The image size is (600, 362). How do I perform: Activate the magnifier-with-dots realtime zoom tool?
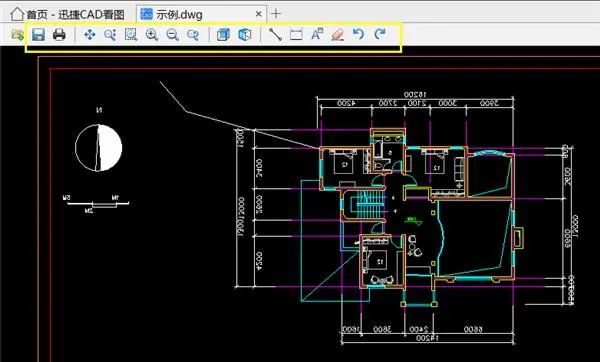[x=110, y=35]
